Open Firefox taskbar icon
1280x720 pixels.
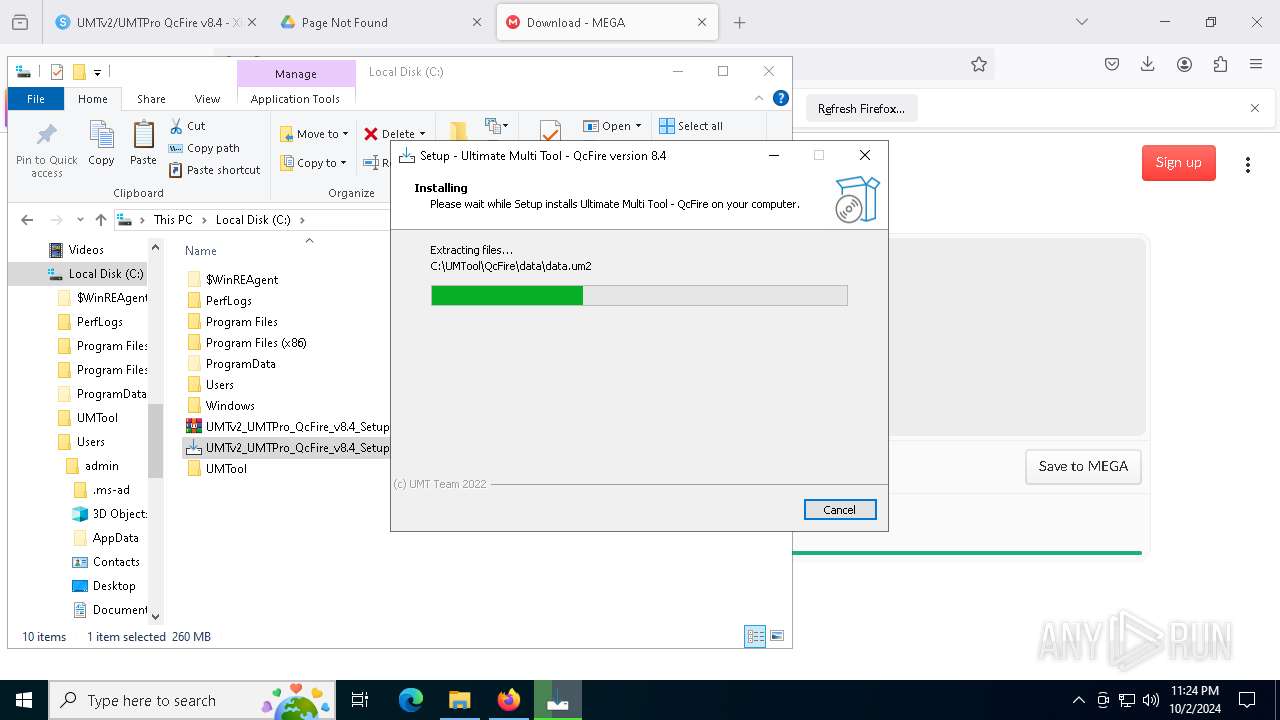click(509, 700)
